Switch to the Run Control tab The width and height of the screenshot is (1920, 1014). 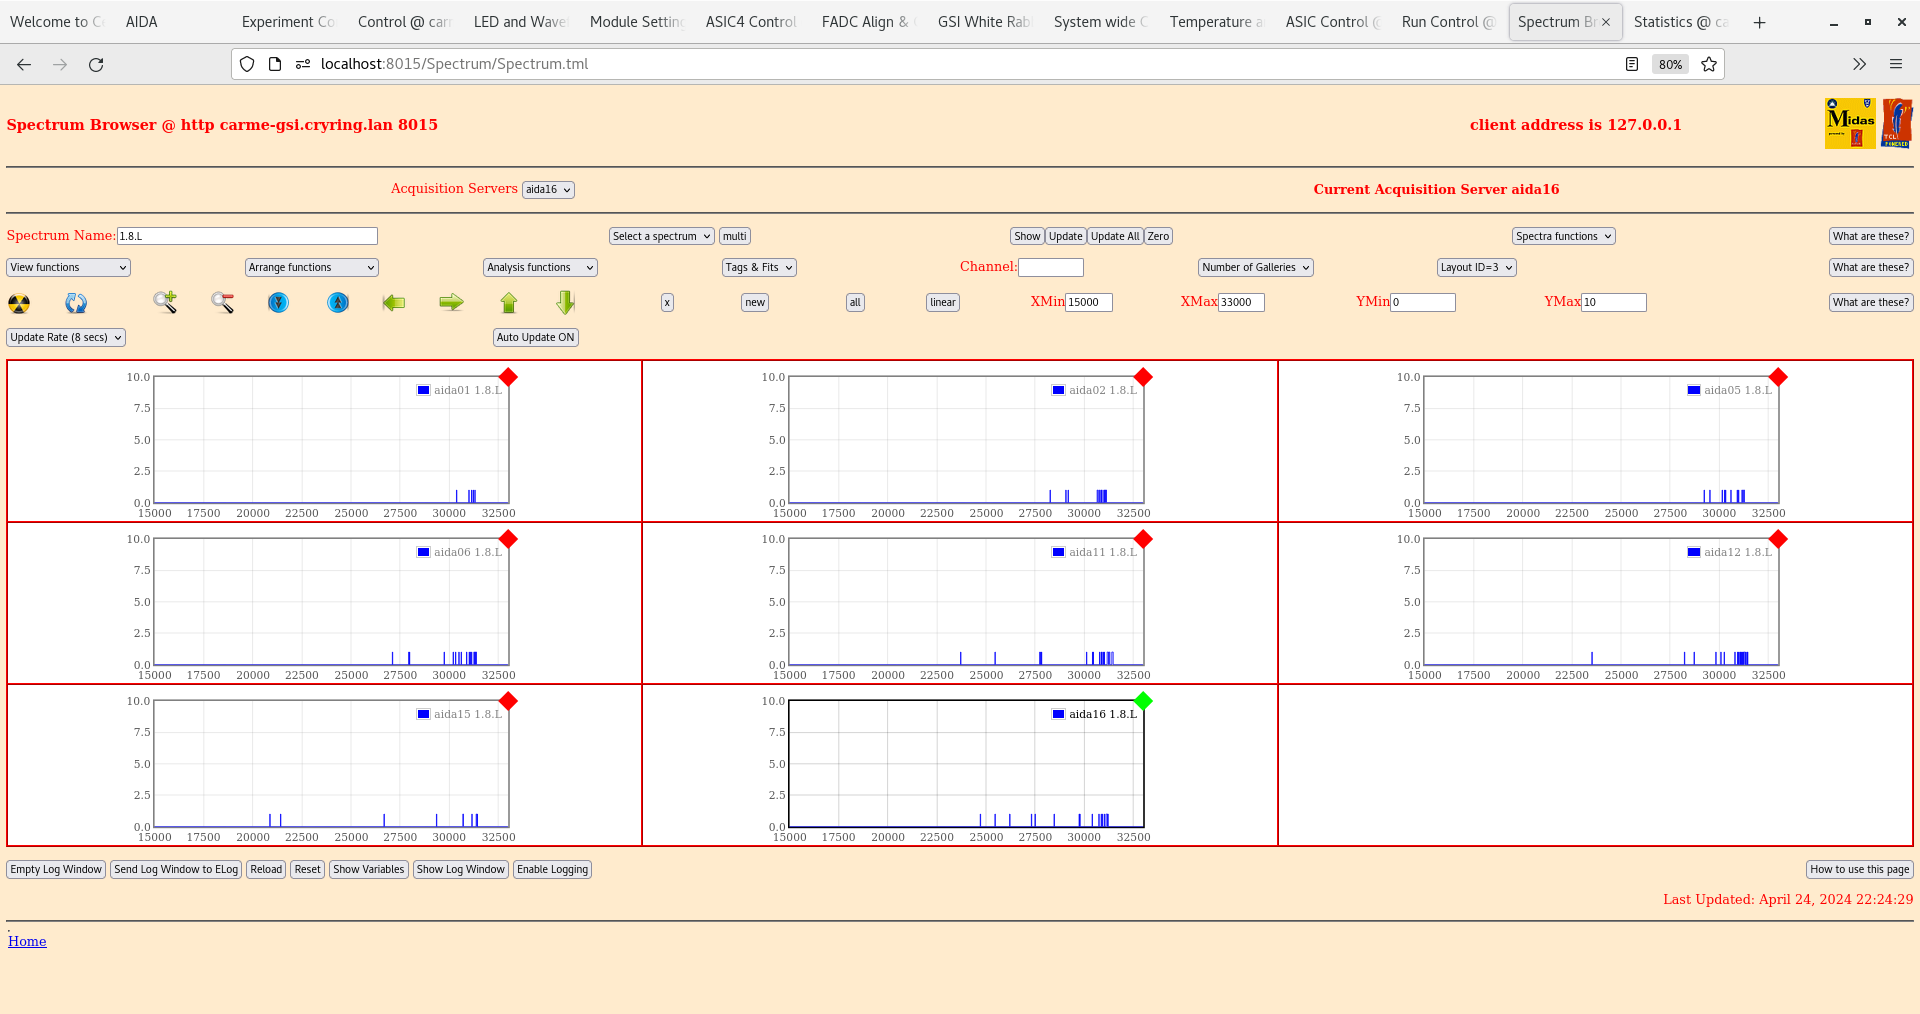click(1443, 21)
